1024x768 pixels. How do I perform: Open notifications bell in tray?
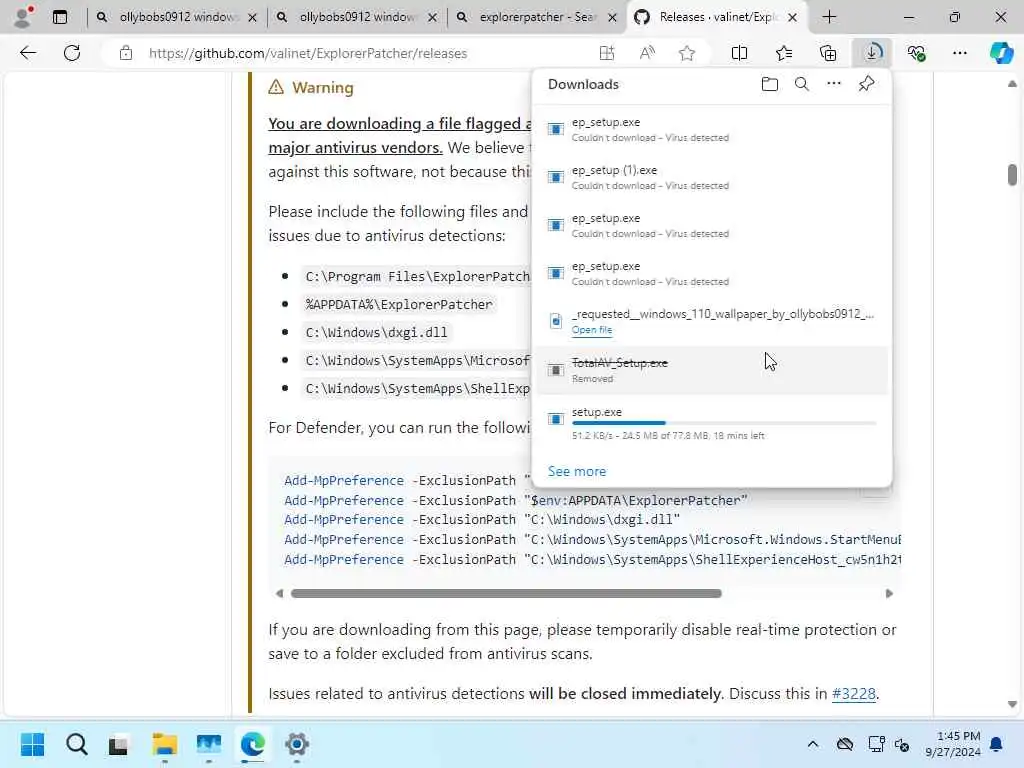coord(996,744)
